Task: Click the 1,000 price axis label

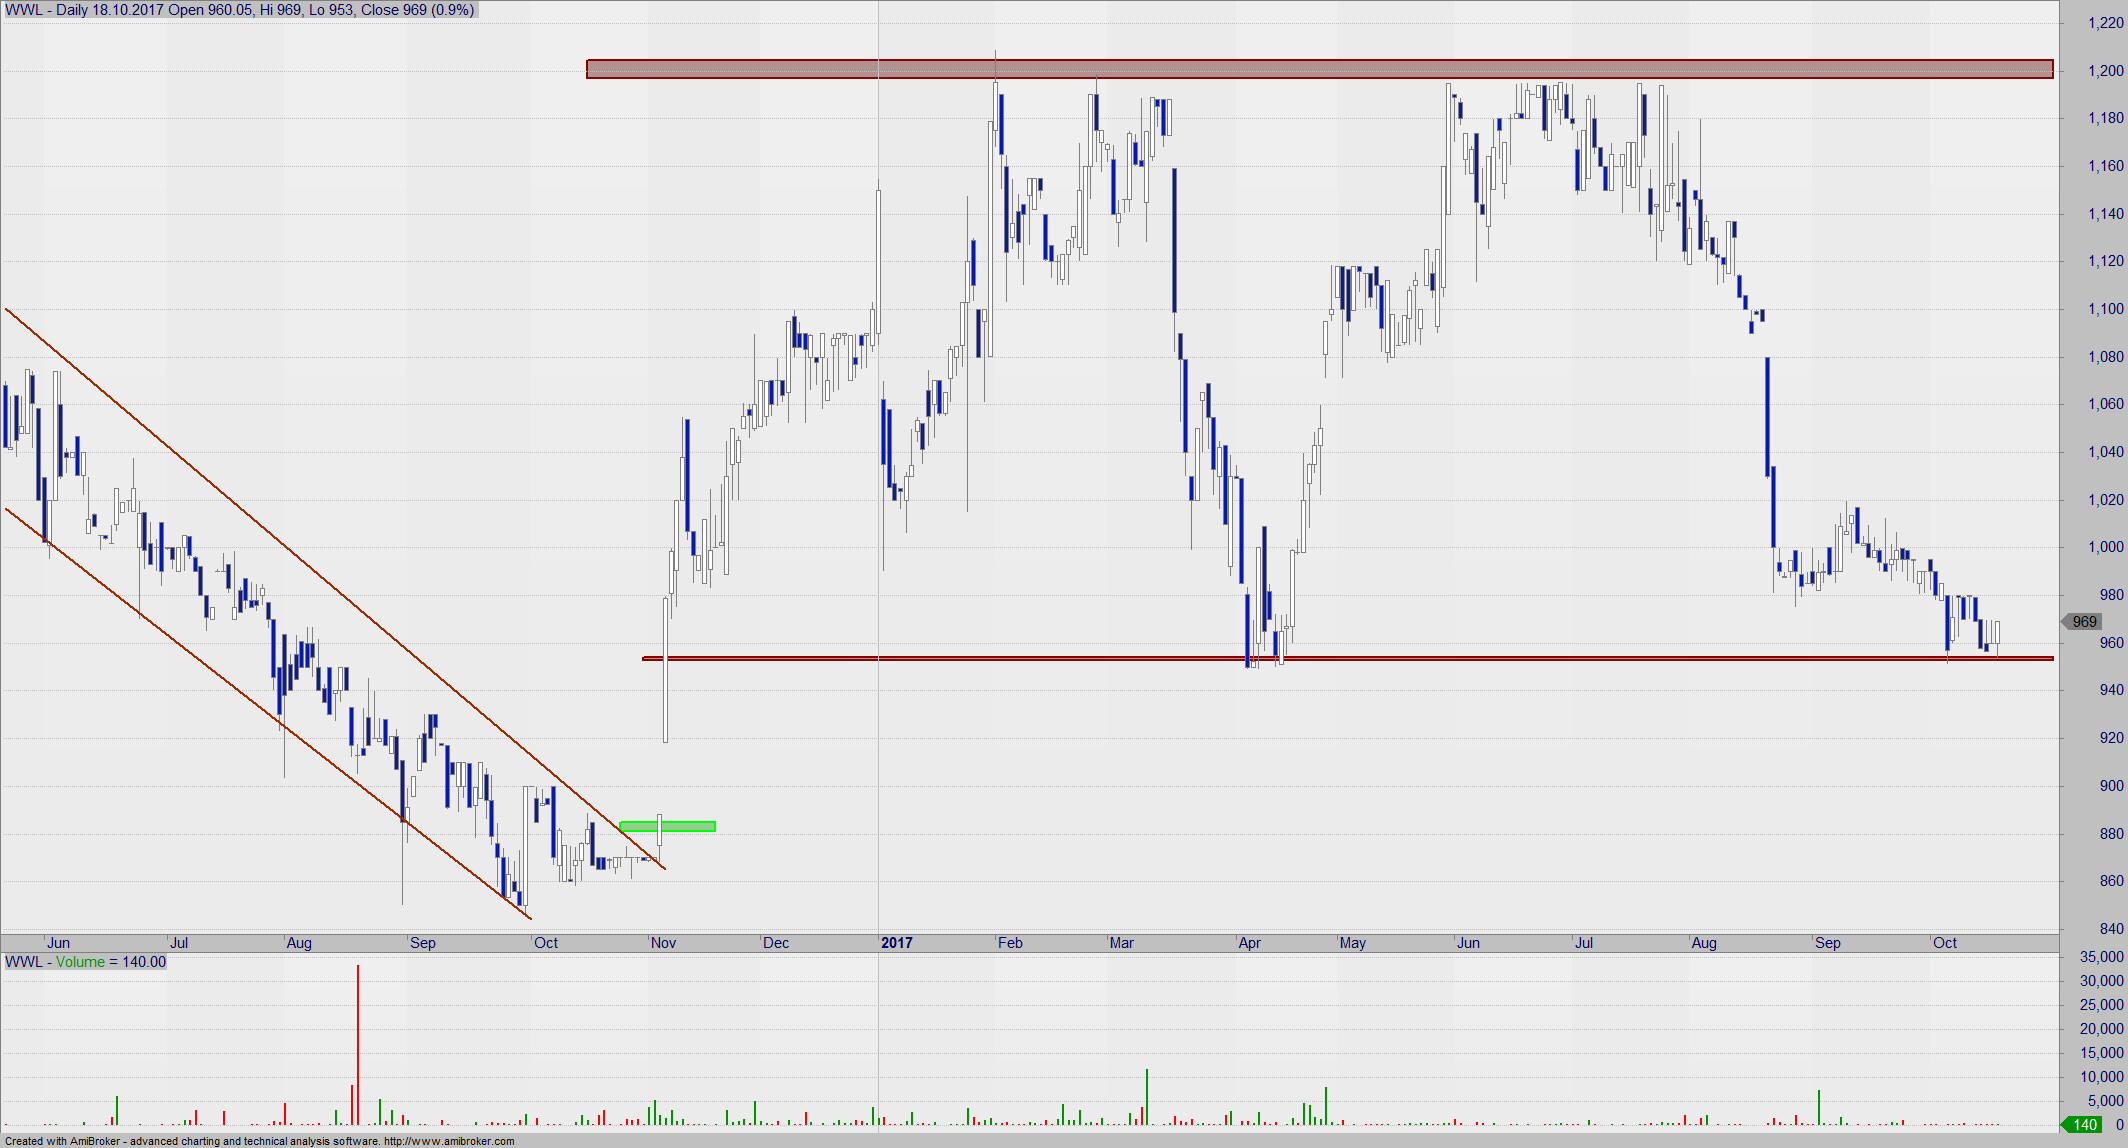Action: (x=2105, y=547)
